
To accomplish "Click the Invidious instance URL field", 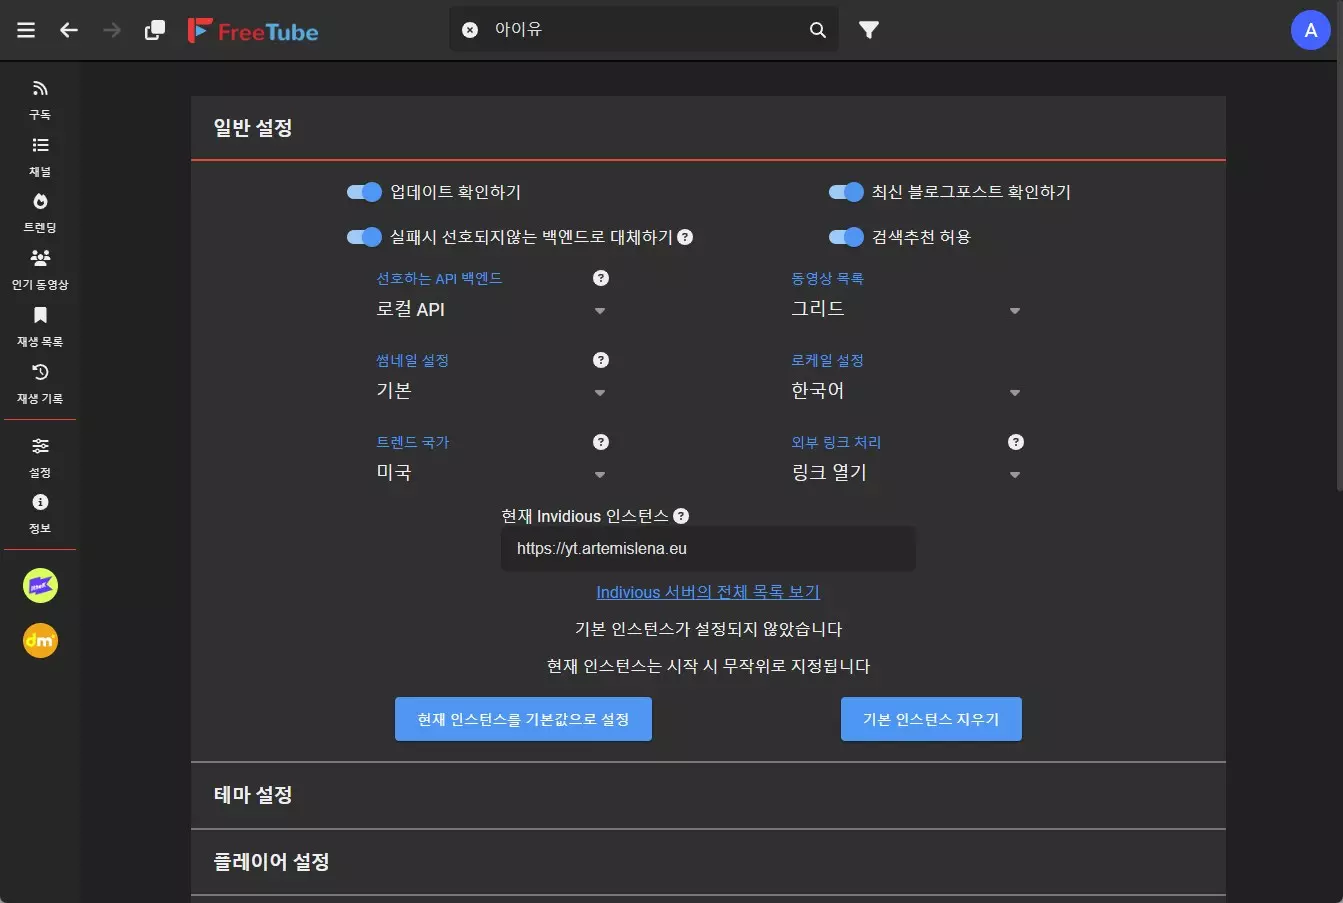I will [708, 549].
